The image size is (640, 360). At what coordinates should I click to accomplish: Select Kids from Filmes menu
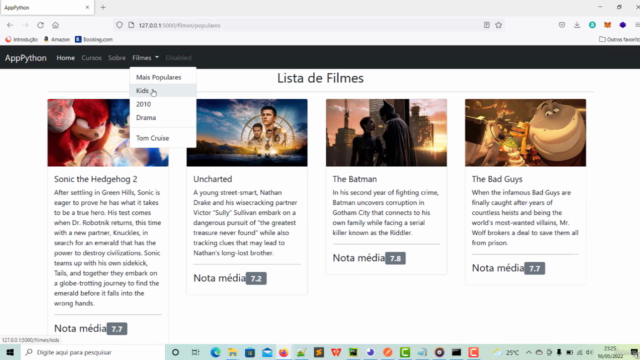pyautogui.click(x=163, y=91)
